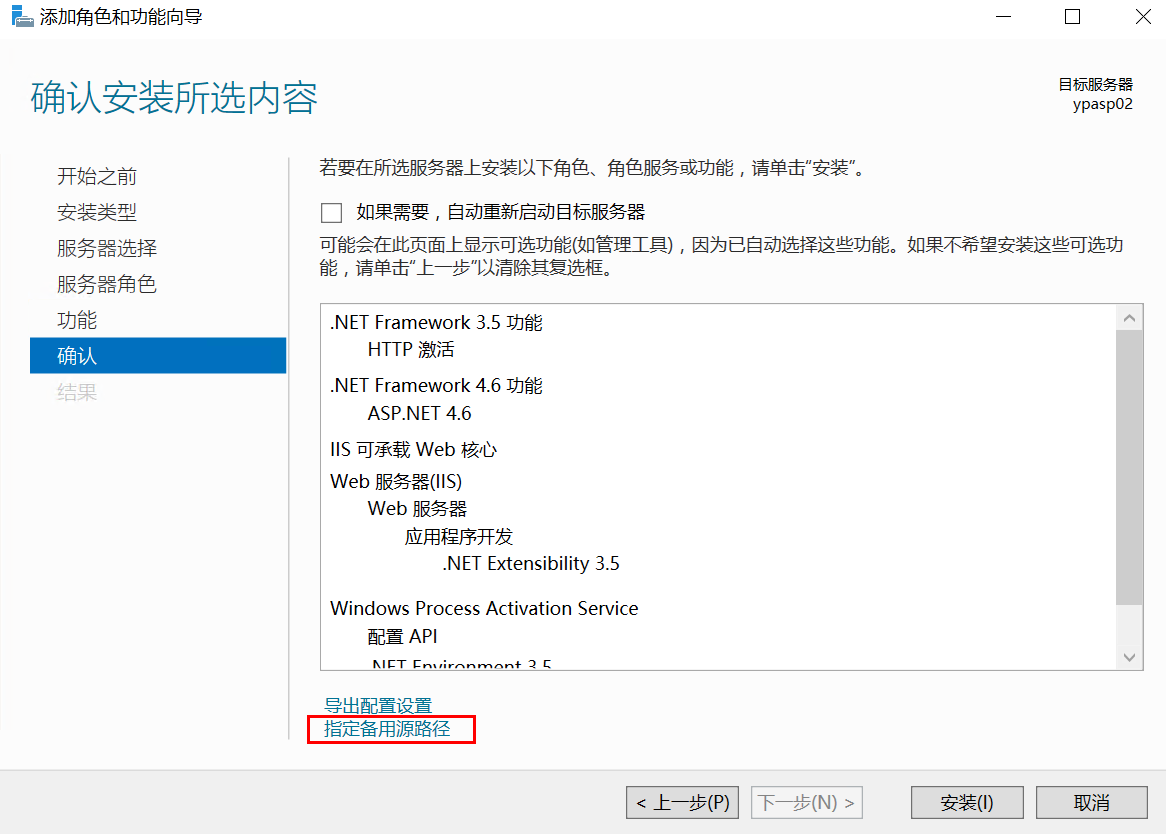Click the wizard icon in the title bar

coord(22,16)
